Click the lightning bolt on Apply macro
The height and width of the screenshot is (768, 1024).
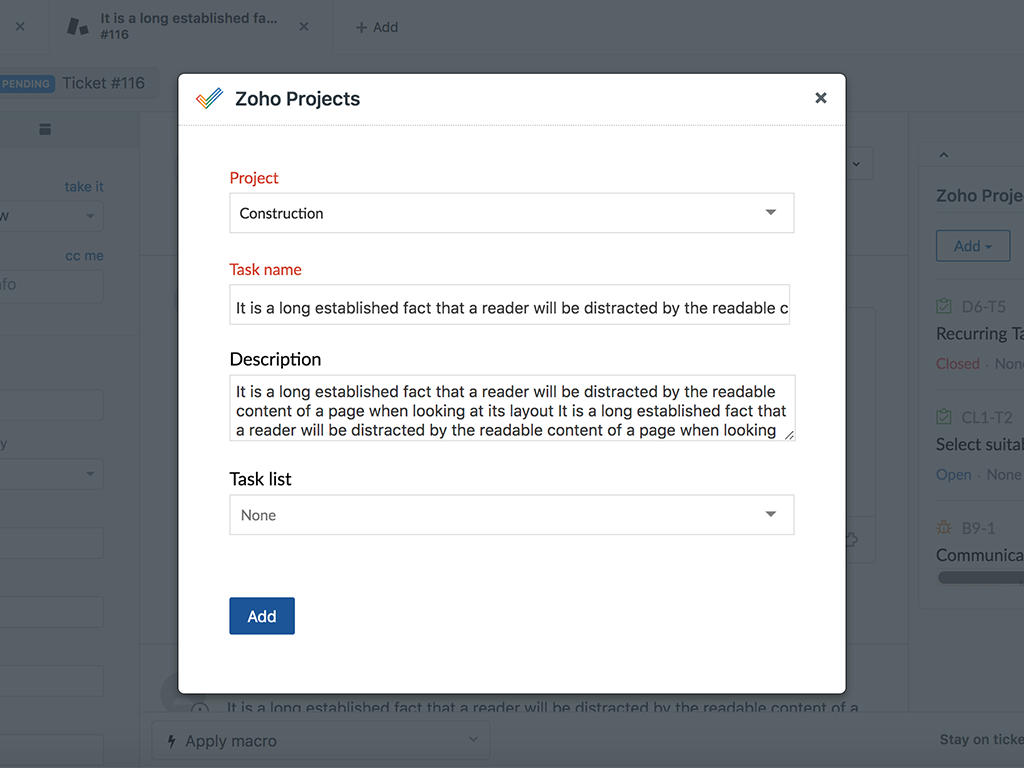pyautogui.click(x=174, y=740)
